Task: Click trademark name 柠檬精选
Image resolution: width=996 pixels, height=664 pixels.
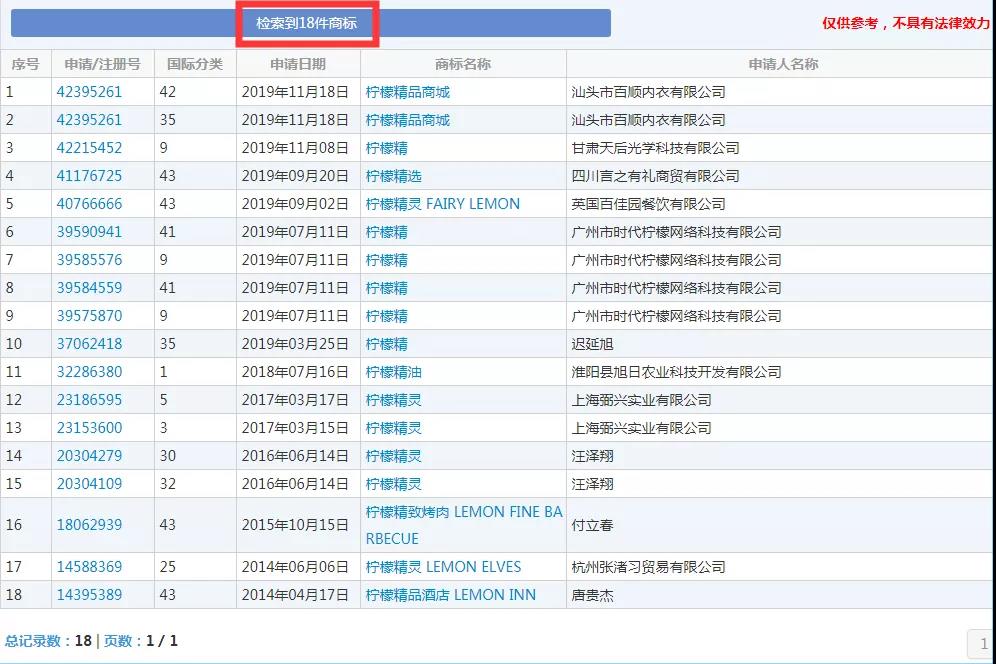Action: point(393,176)
